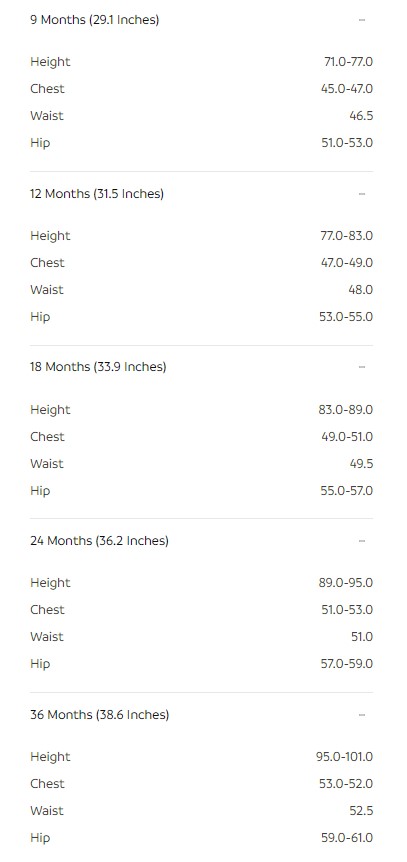Viewport: 407px width, 862px height.
Task: Select the chest value 47.0-49.0
Action: tap(346, 263)
